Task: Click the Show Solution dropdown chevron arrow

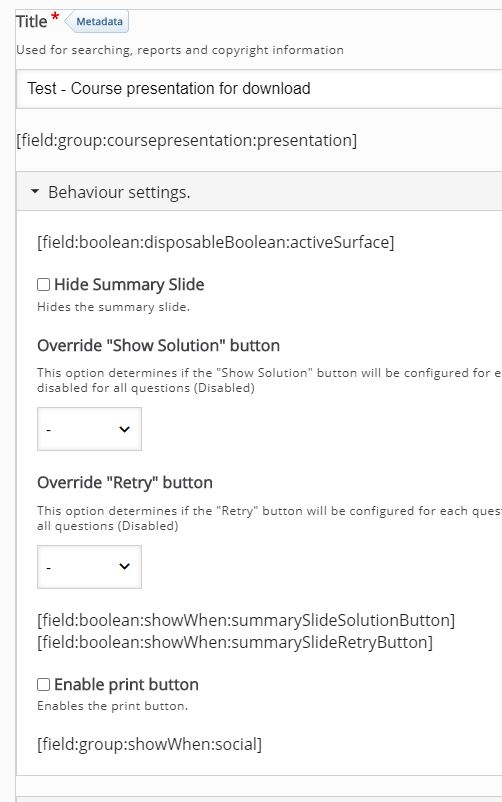Action: (x=124, y=429)
